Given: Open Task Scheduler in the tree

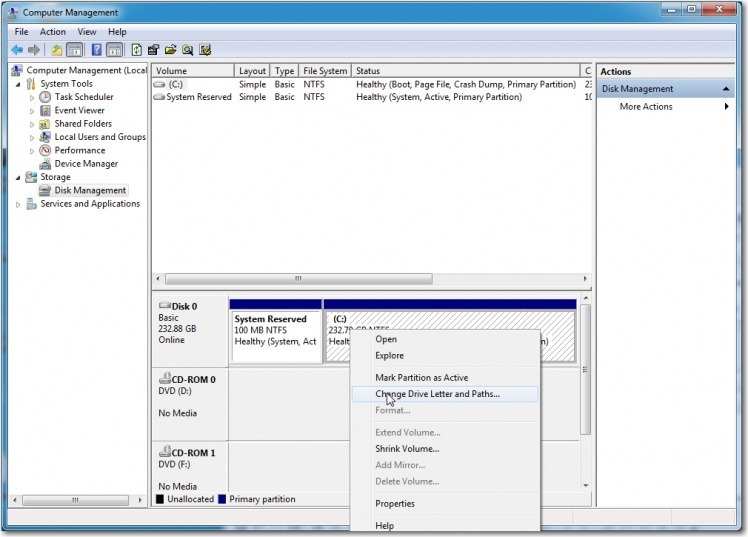Looking at the screenshot, I should [83, 97].
